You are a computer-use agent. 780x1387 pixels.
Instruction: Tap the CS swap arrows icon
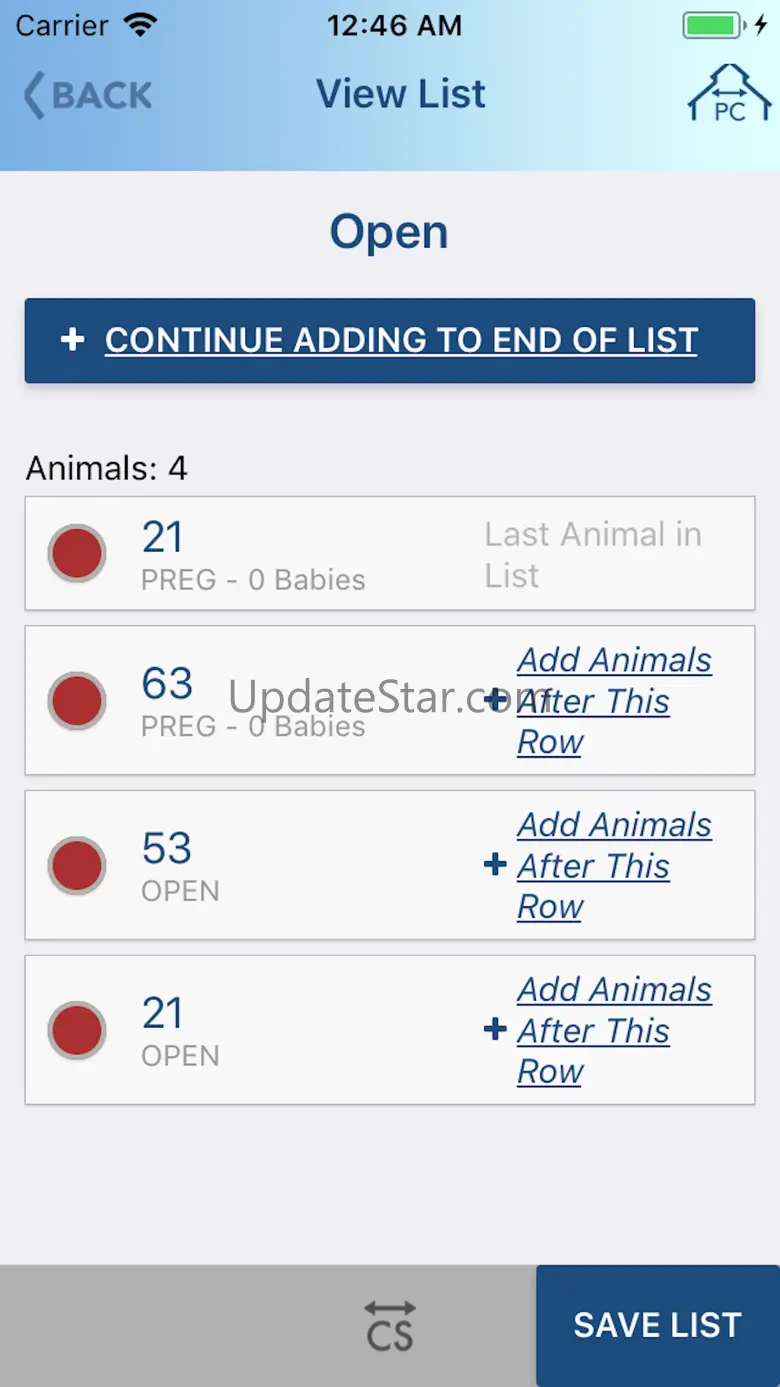pyautogui.click(x=389, y=1325)
